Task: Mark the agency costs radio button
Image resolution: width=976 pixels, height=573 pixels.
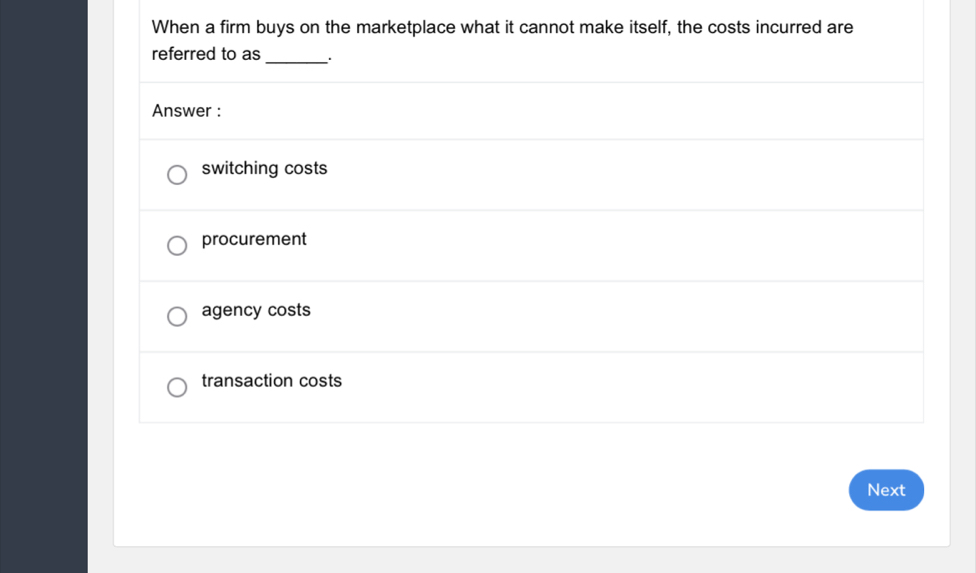Action: [x=177, y=317]
